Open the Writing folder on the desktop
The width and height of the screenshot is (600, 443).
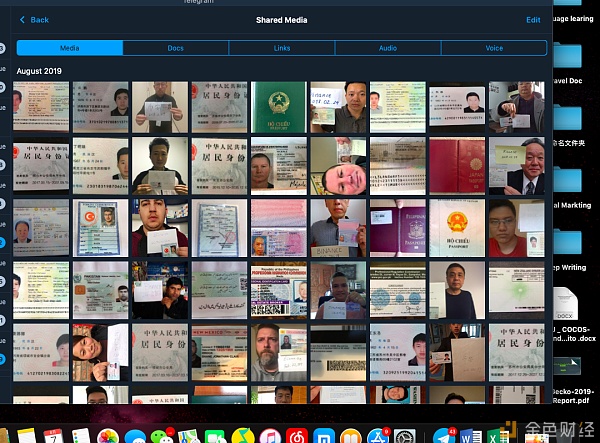pyautogui.click(x=567, y=242)
